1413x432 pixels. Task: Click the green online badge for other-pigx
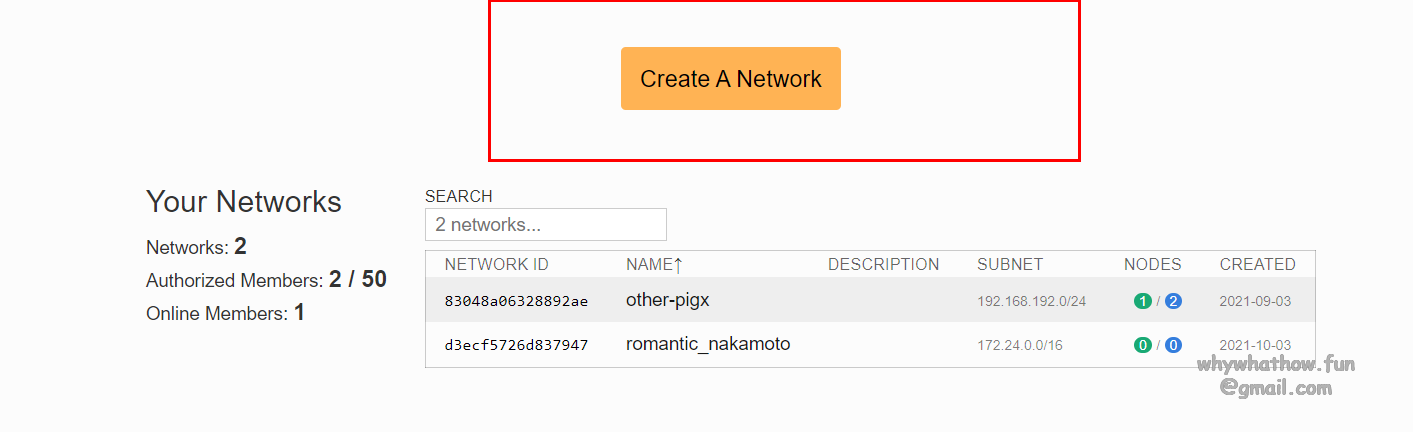point(1142,301)
